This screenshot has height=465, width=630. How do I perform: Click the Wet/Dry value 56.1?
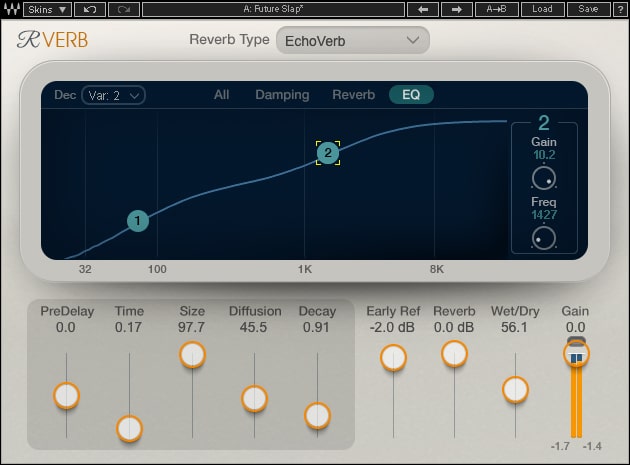point(514,328)
